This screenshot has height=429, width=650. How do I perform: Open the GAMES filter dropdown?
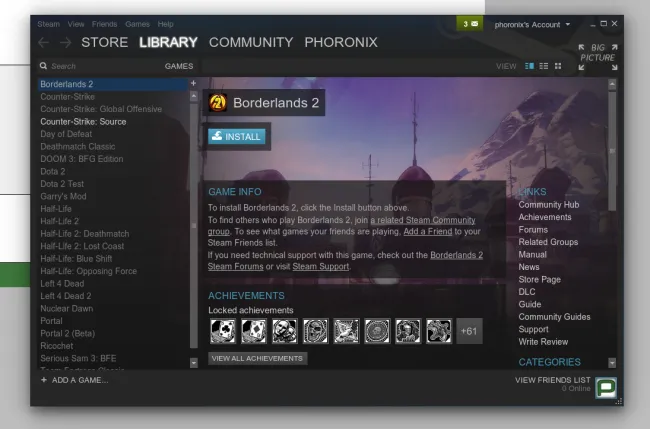click(x=179, y=66)
